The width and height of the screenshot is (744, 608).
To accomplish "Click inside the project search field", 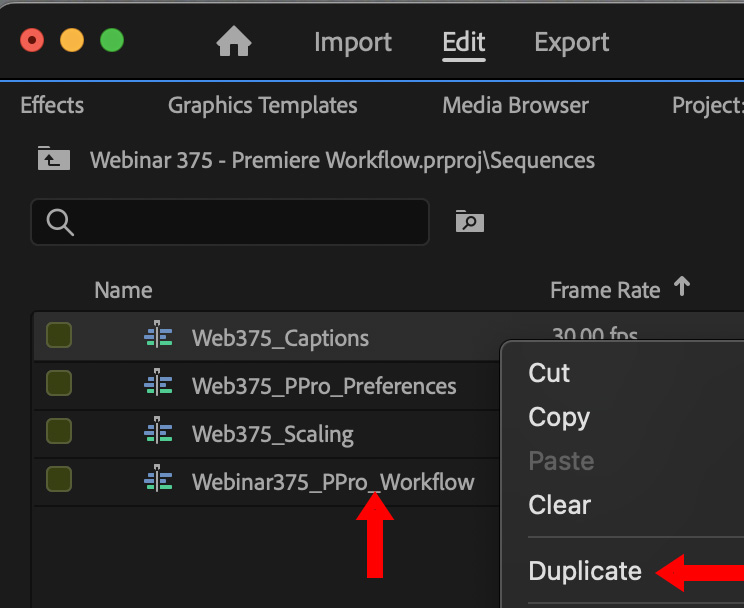I will (x=250, y=222).
